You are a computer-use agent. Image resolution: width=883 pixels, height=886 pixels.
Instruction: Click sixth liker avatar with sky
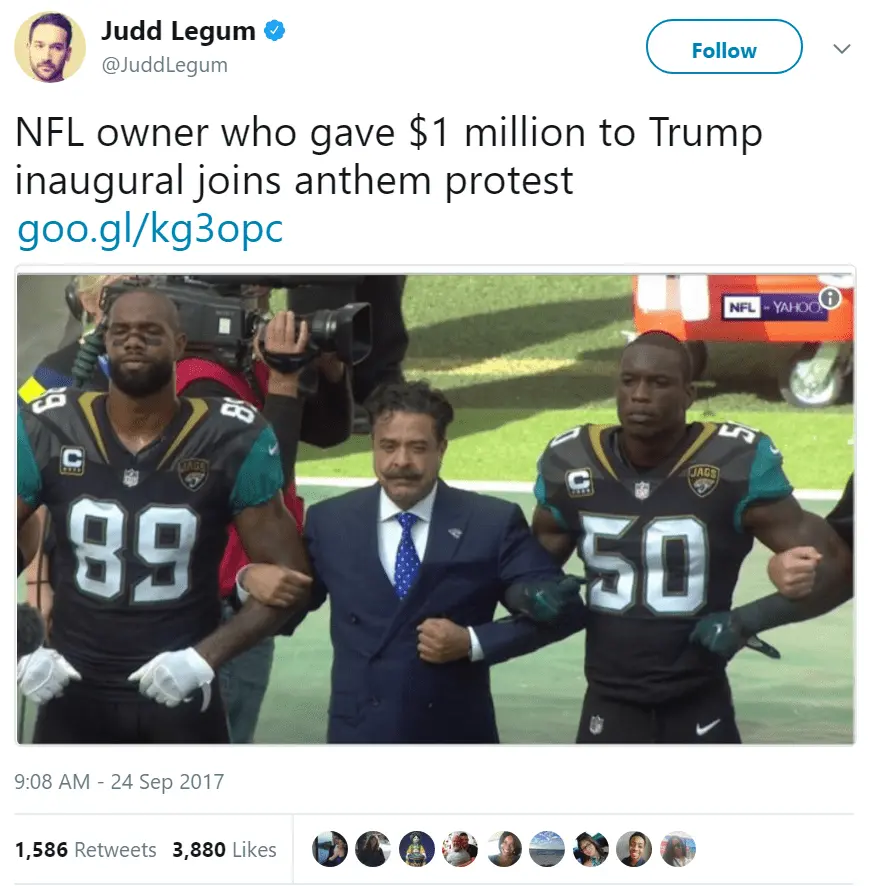click(x=547, y=849)
